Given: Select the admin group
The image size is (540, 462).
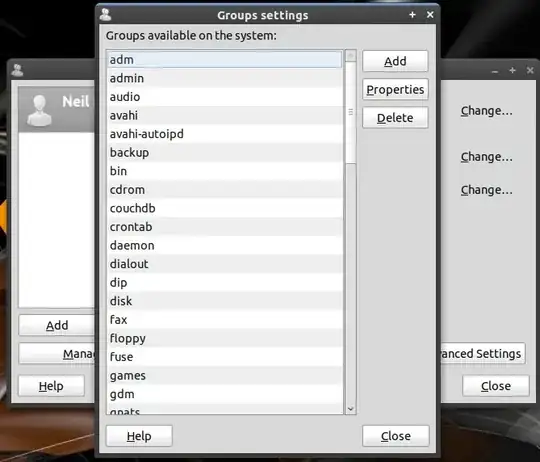Looking at the screenshot, I should [225, 78].
